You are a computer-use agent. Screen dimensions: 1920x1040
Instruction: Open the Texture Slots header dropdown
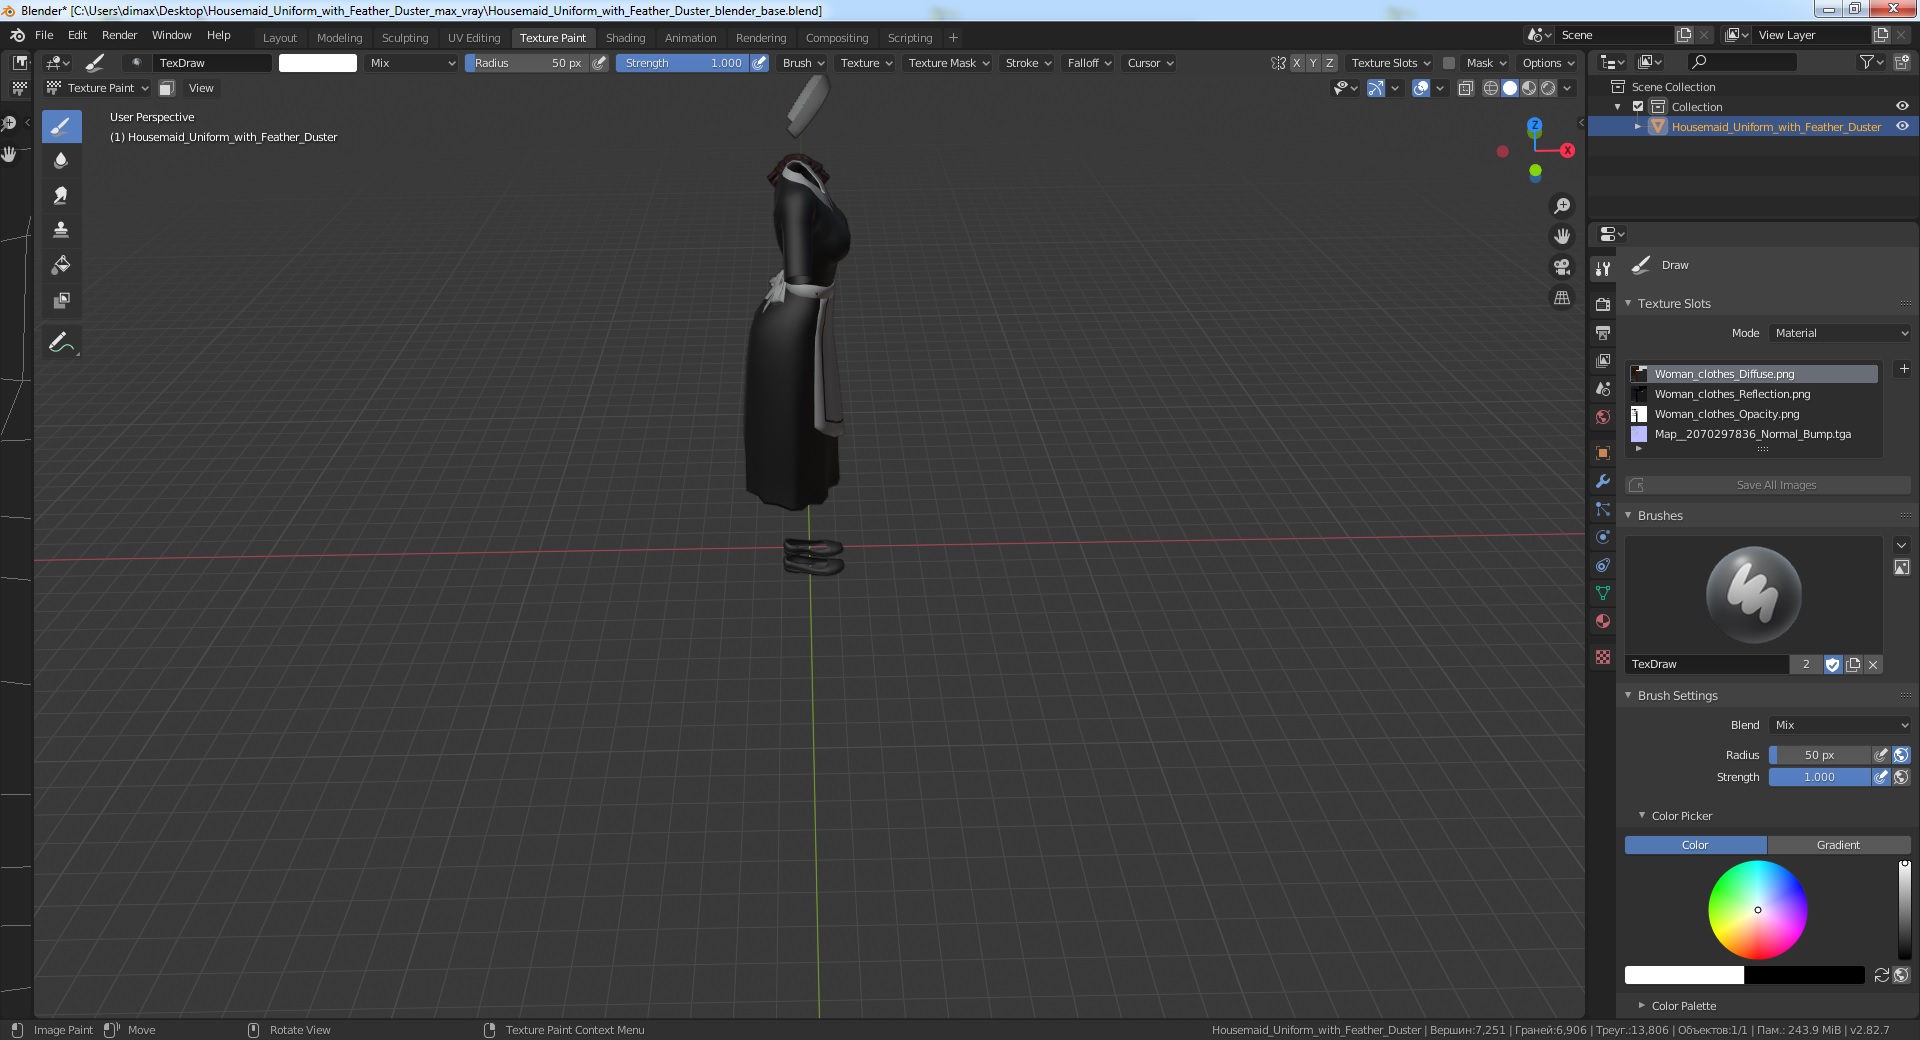coord(1390,63)
